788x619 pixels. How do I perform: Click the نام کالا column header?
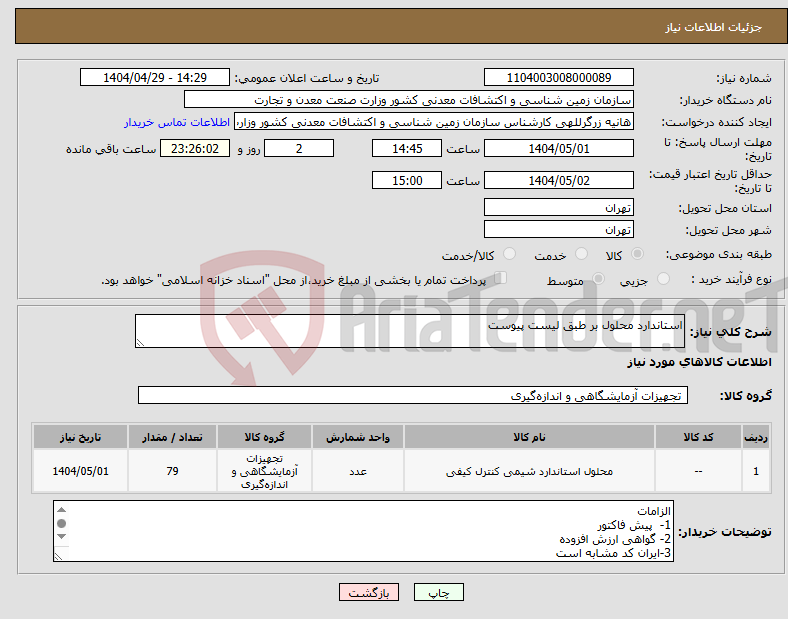[529, 437]
